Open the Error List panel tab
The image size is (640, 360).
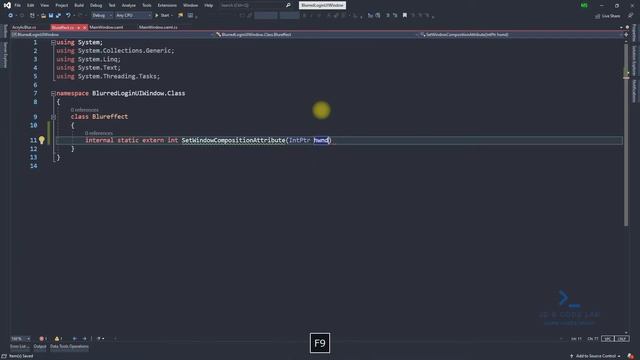(x=19, y=347)
